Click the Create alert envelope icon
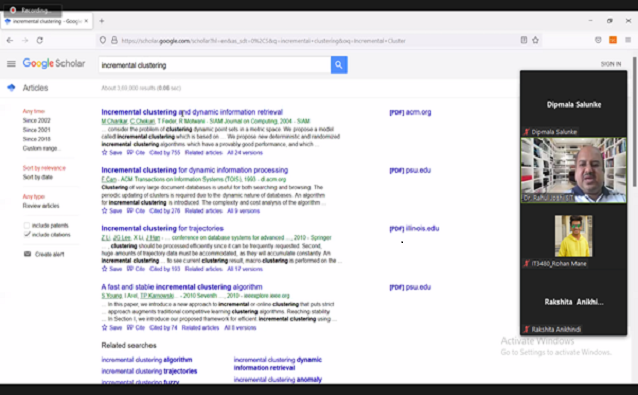The height and width of the screenshot is (395, 638). [27, 254]
